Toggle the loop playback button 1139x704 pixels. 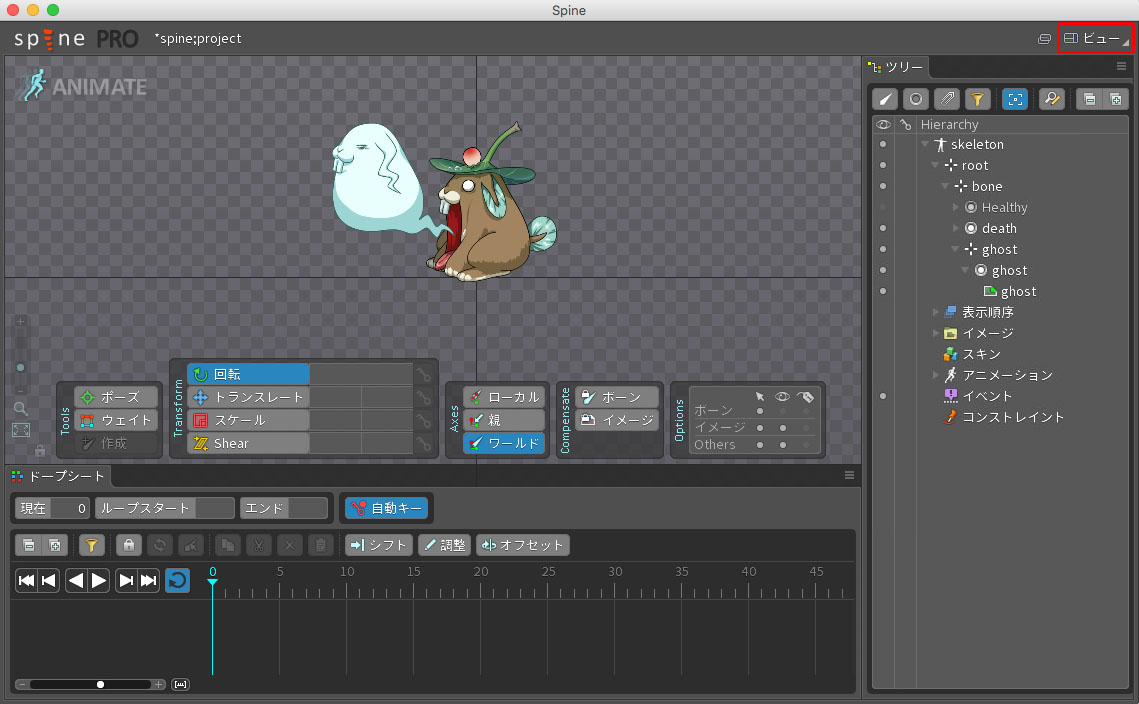point(177,580)
